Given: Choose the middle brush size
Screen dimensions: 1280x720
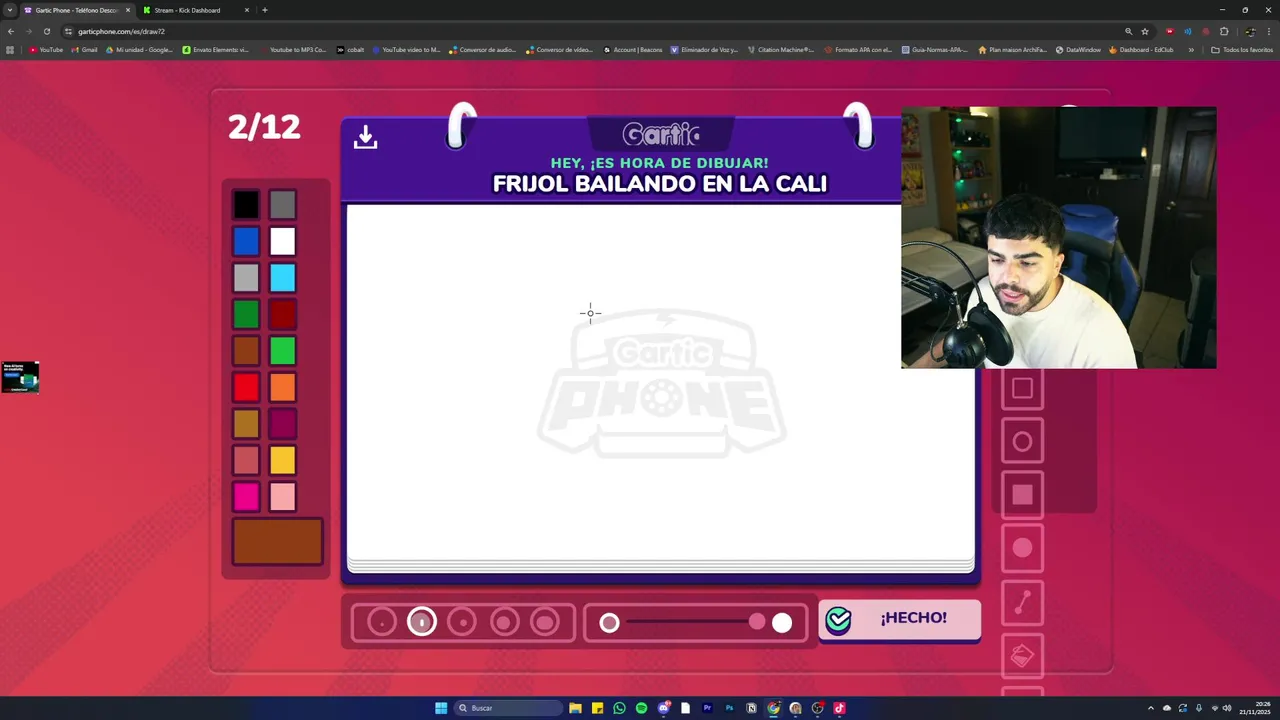Looking at the screenshot, I should (x=462, y=622).
